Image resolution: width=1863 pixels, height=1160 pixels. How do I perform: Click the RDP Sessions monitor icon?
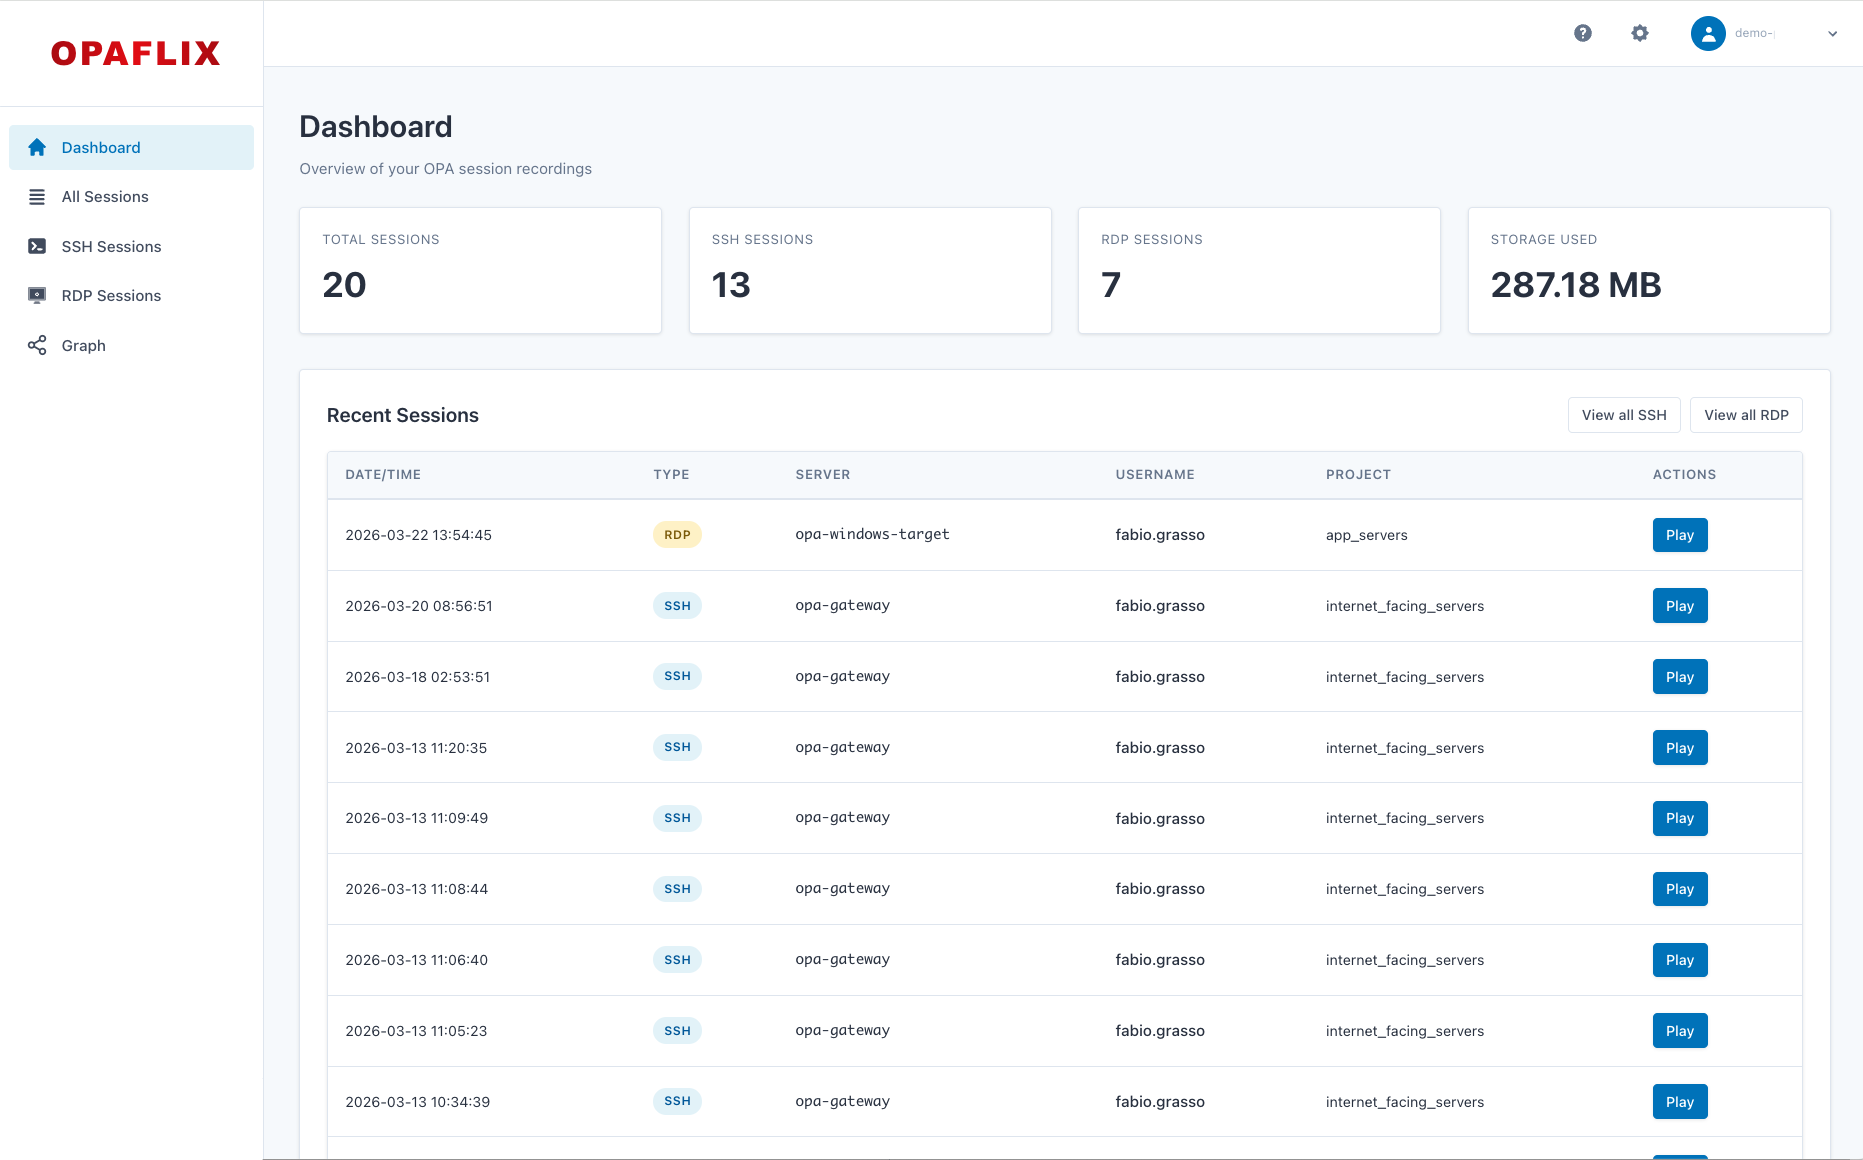pos(37,295)
